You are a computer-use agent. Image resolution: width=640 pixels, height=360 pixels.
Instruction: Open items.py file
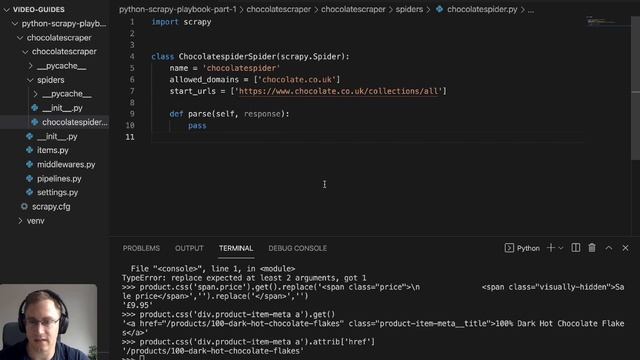(x=53, y=150)
